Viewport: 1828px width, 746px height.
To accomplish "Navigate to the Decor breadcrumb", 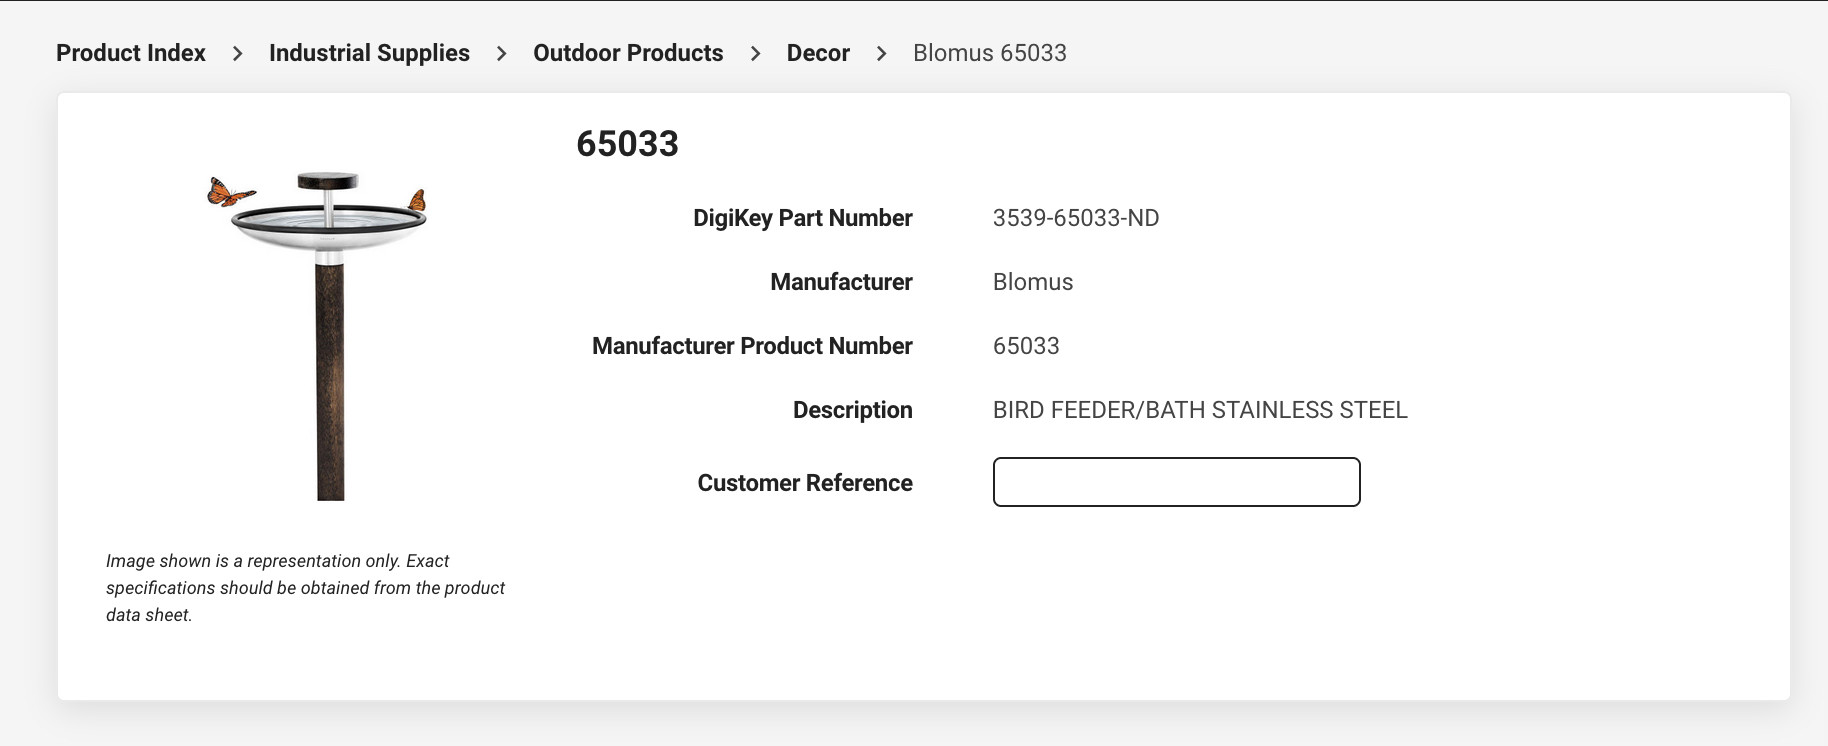I will pyautogui.click(x=818, y=53).
